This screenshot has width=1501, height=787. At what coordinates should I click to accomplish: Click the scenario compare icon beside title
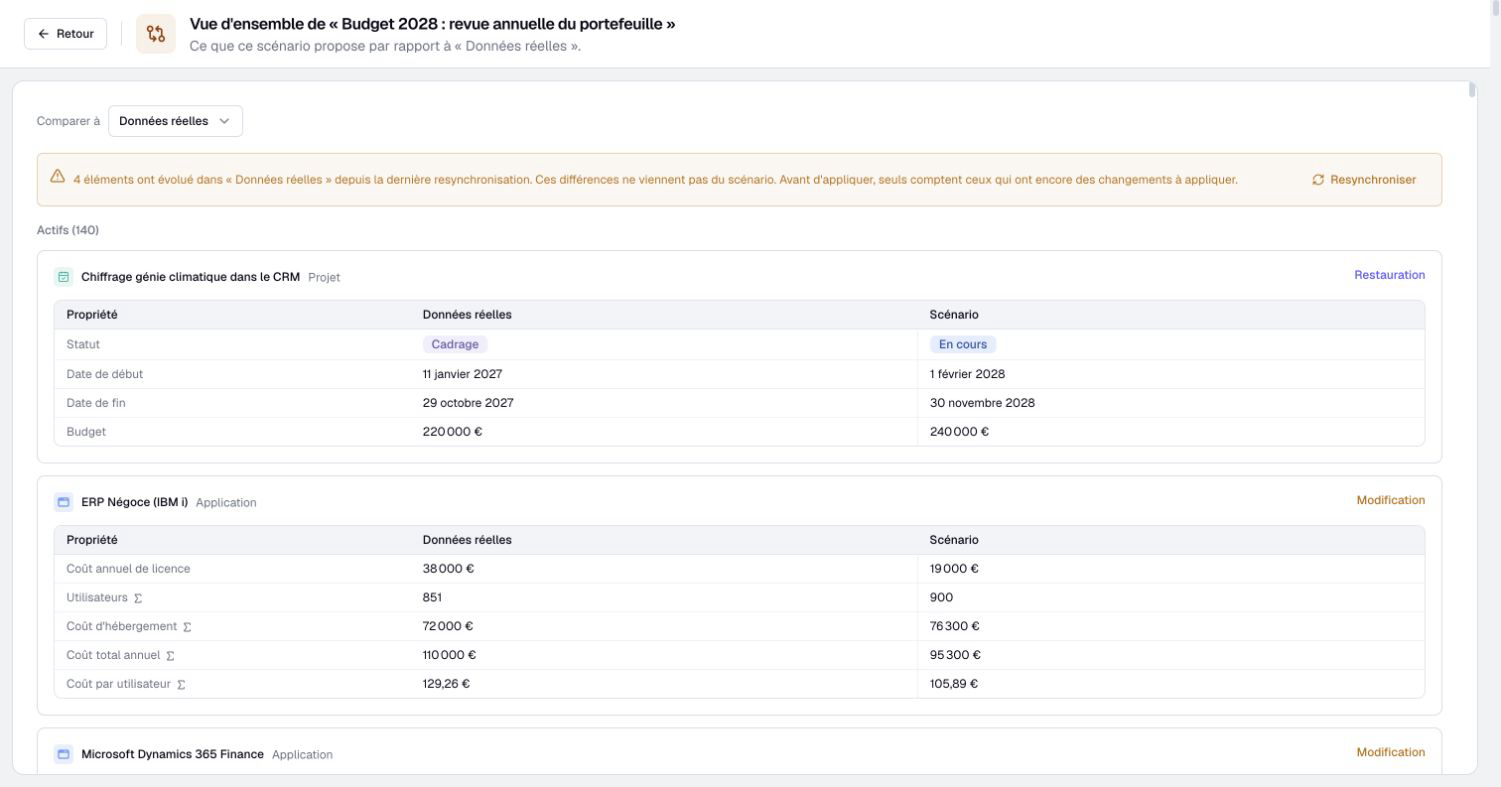pos(156,33)
